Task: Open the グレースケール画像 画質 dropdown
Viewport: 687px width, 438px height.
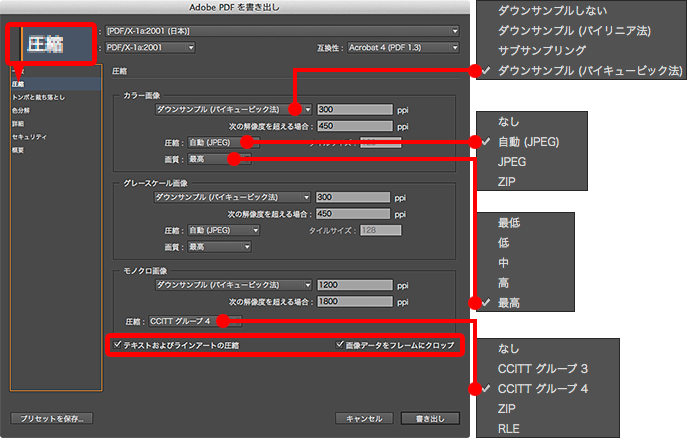Action: click(219, 247)
